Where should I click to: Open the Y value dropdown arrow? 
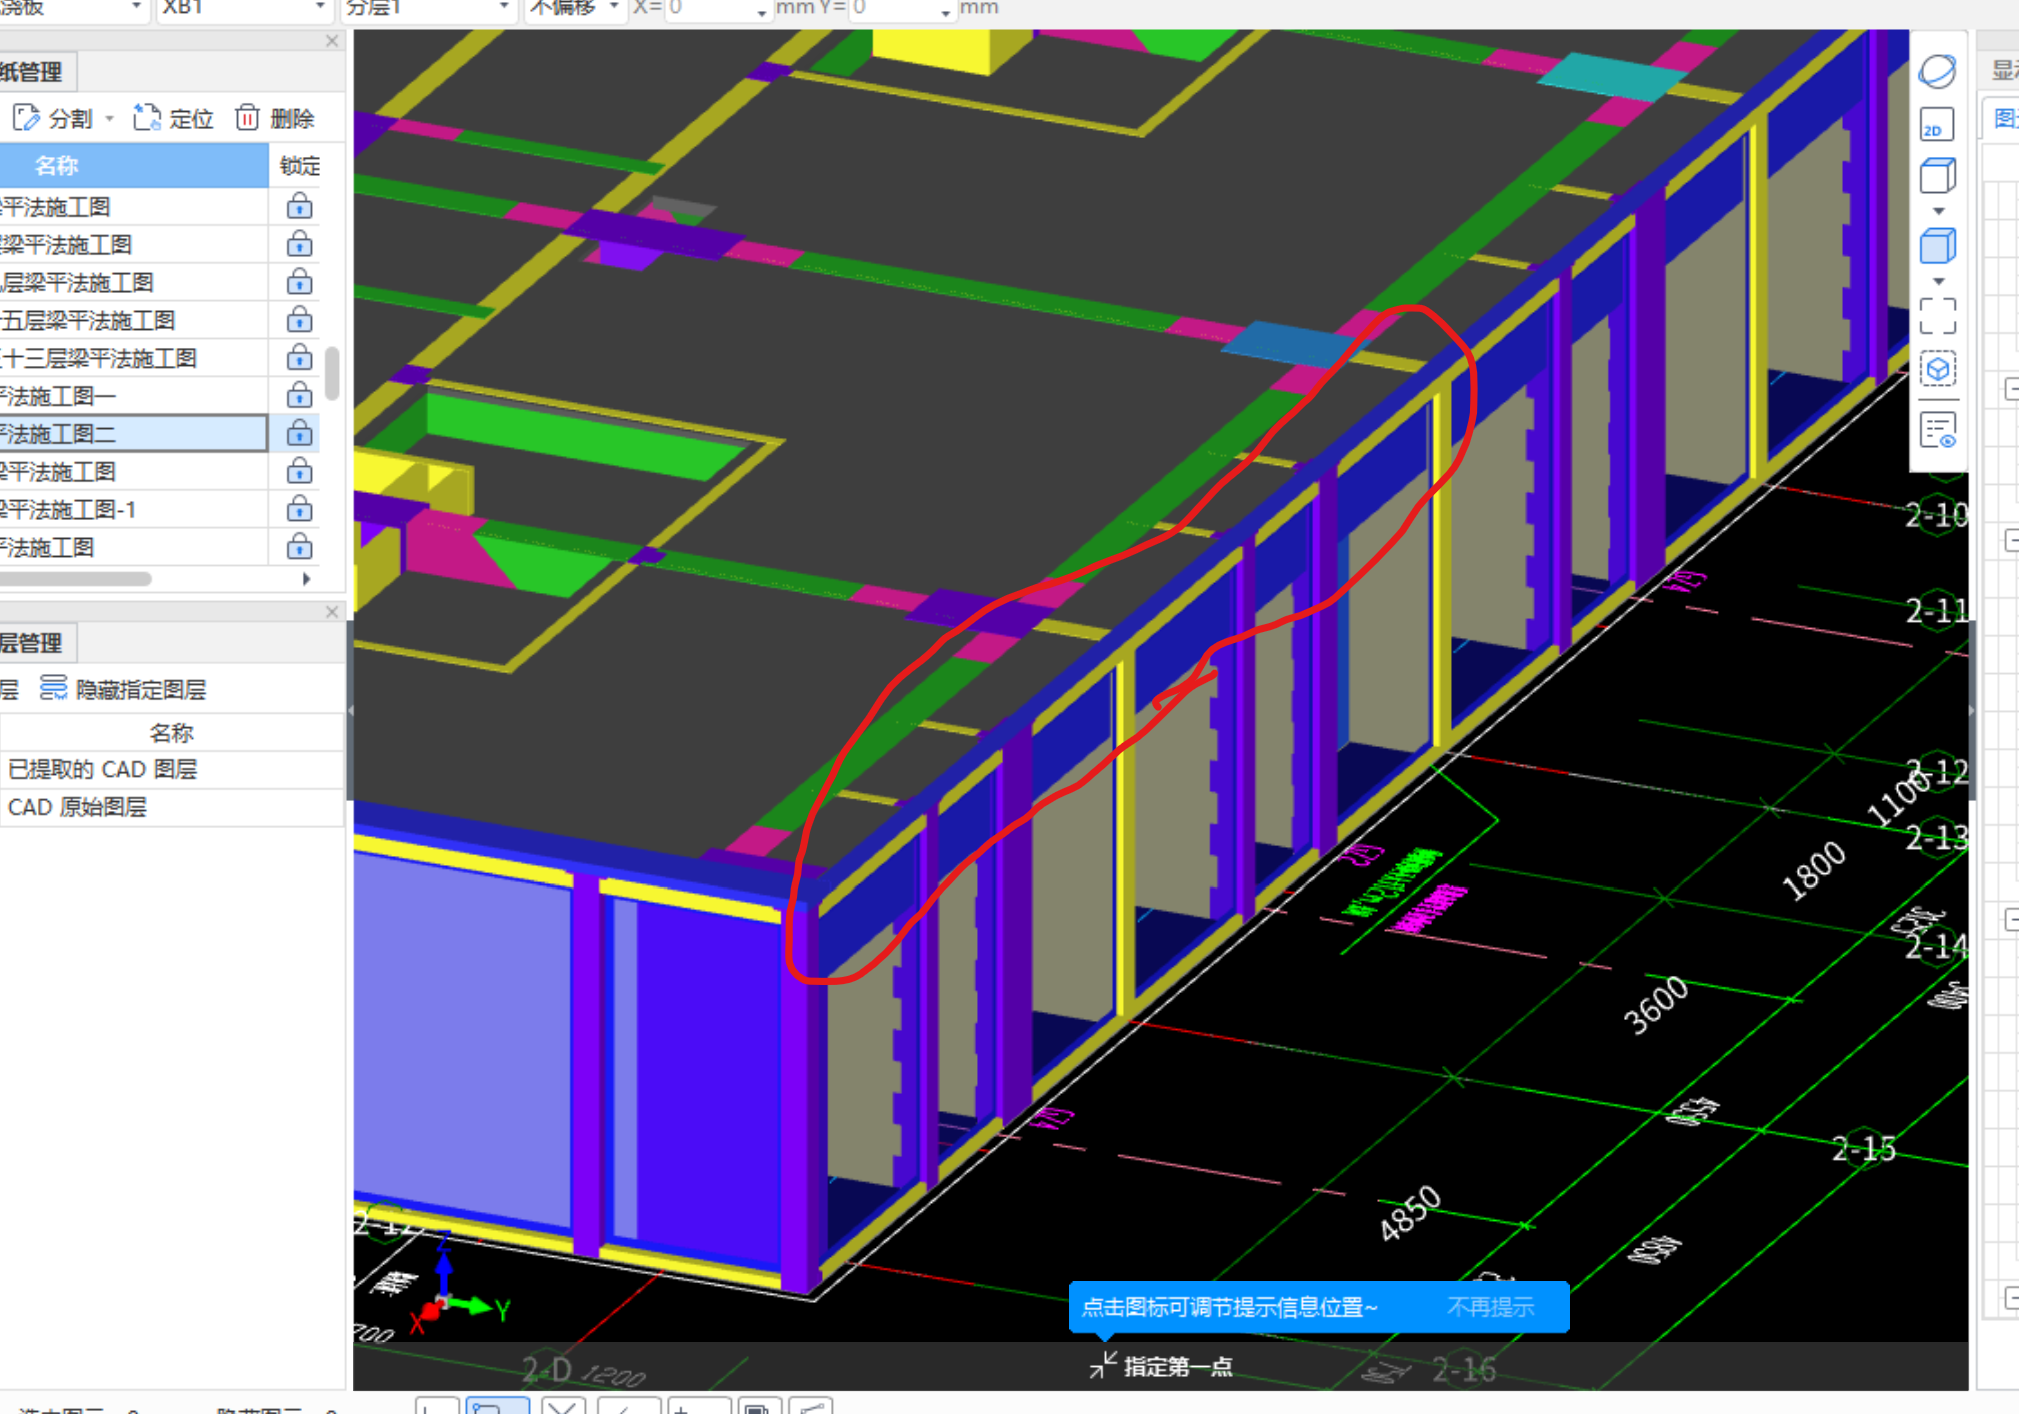pos(946,12)
